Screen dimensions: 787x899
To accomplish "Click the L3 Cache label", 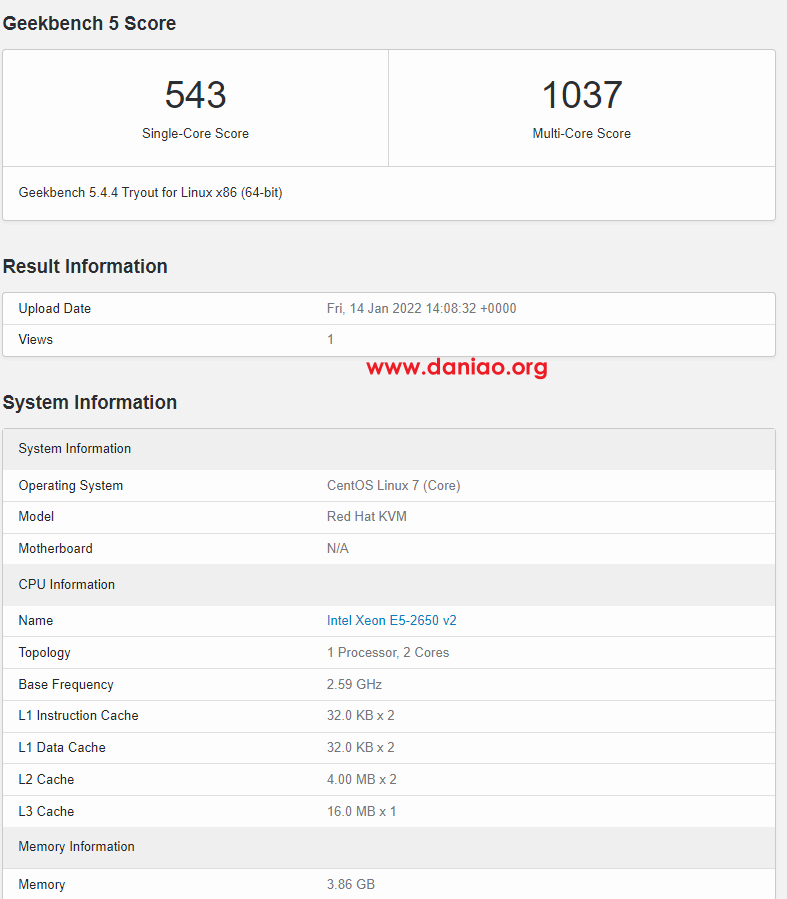I will tap(46, 812).
